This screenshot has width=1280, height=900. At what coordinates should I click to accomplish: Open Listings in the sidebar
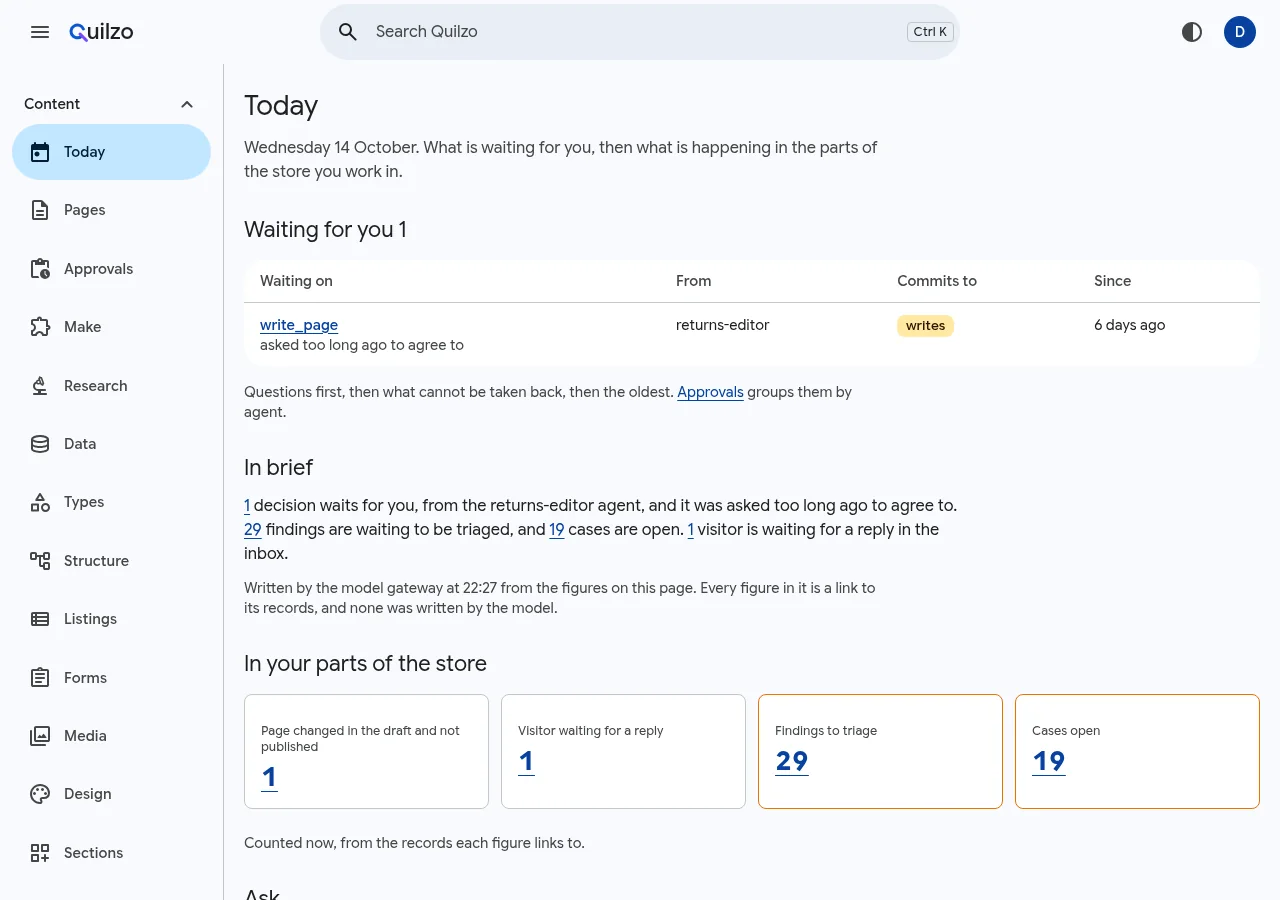(x=111, y=619)
